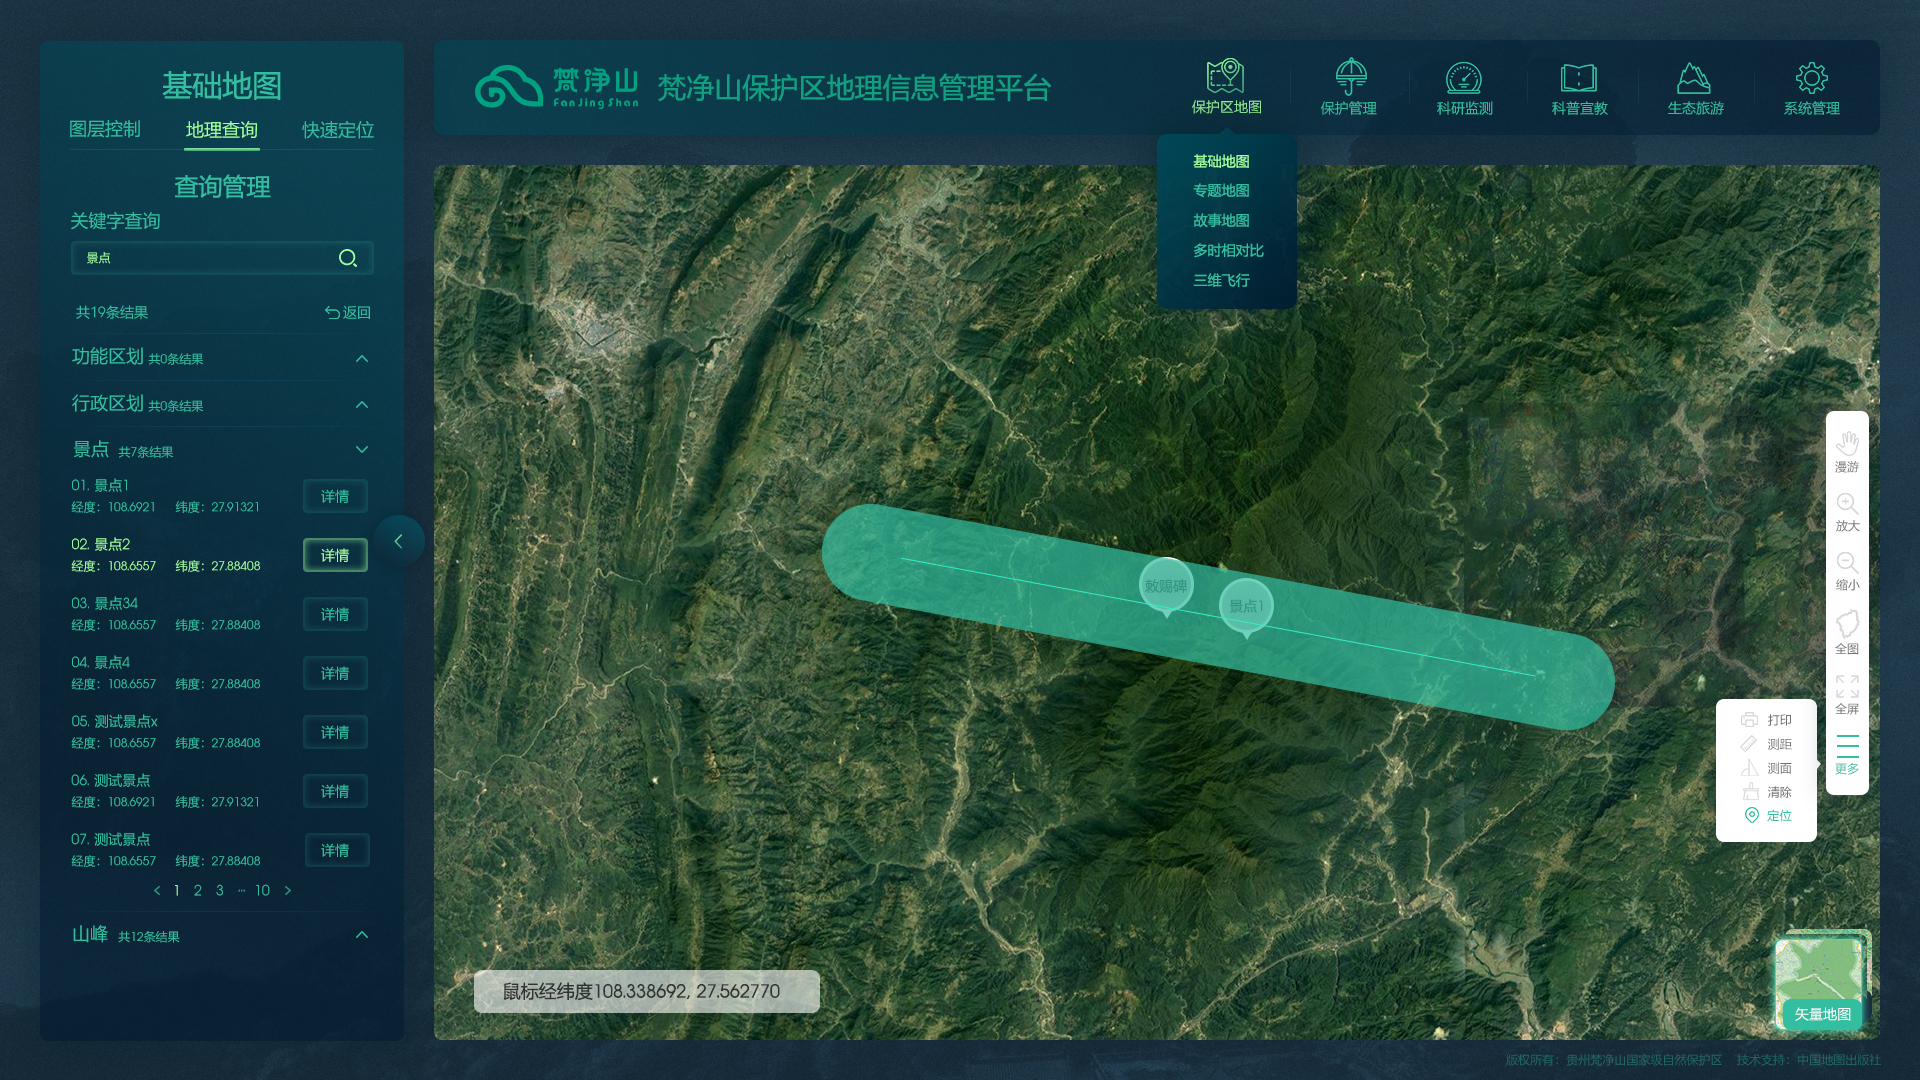
Task: Open the 生态旅游 mountain icon
Action: (x=1694, y=79)
